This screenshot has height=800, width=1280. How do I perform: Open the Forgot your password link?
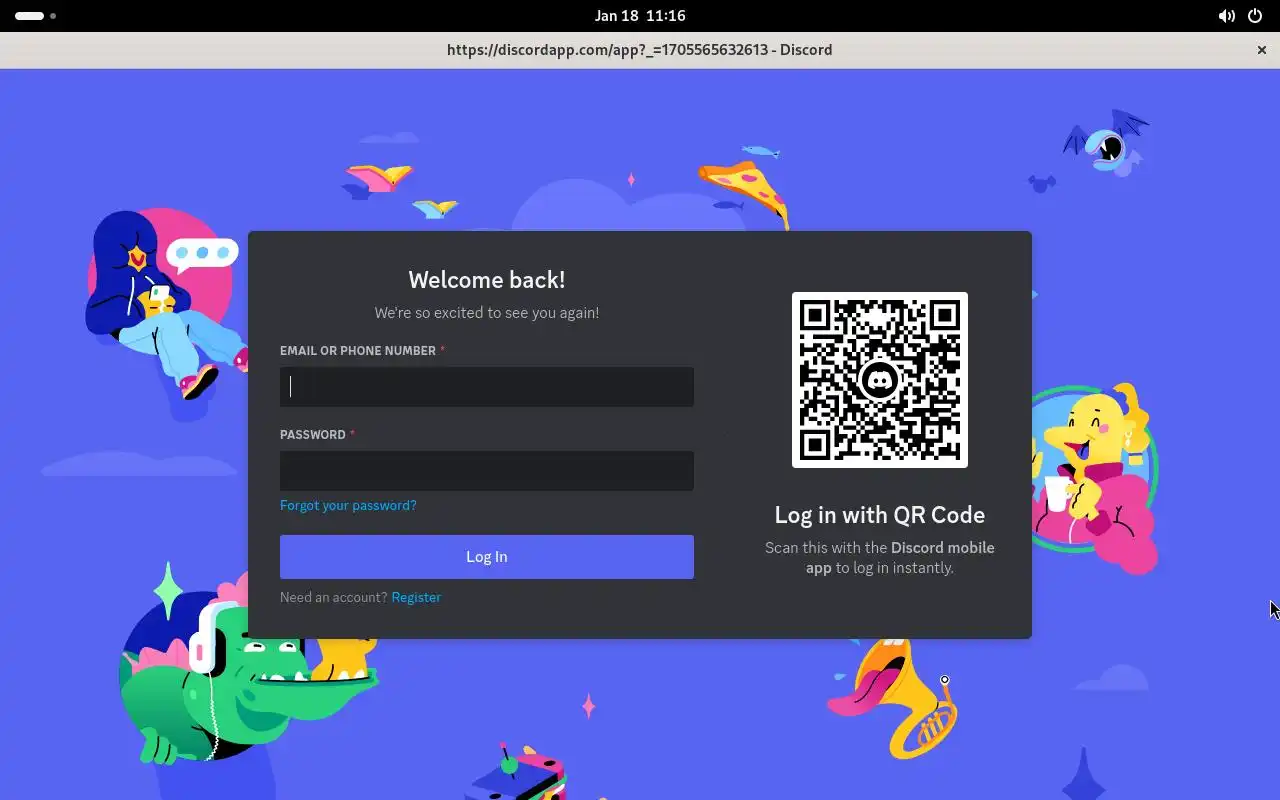348,505
